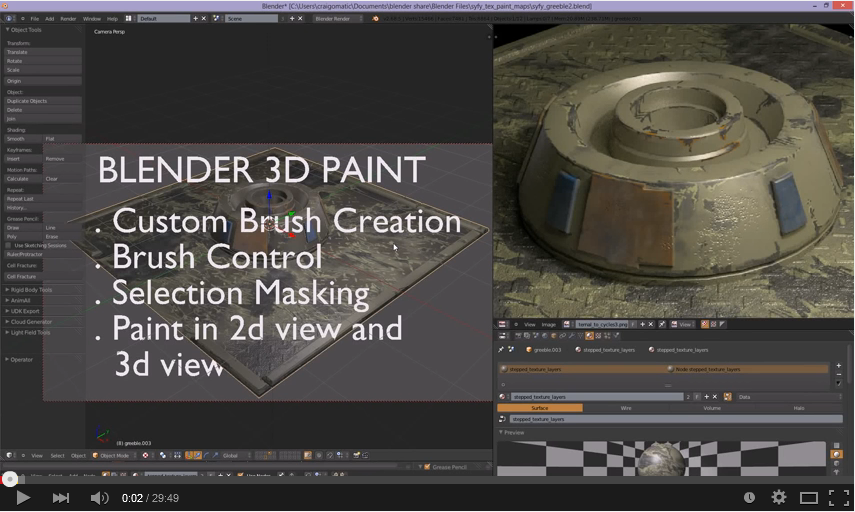
Task: Select the translate manipulator arrow icon
Action: click(197, 455)
